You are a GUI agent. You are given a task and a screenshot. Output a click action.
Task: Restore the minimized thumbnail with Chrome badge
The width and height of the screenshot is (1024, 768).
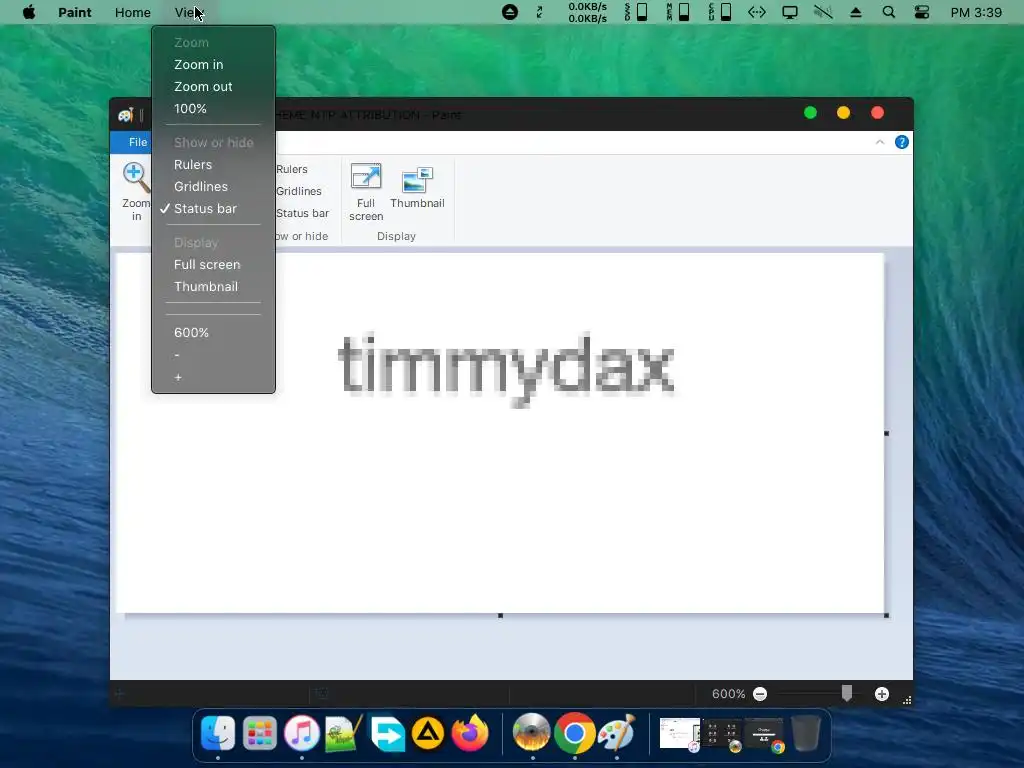[763, 735]
